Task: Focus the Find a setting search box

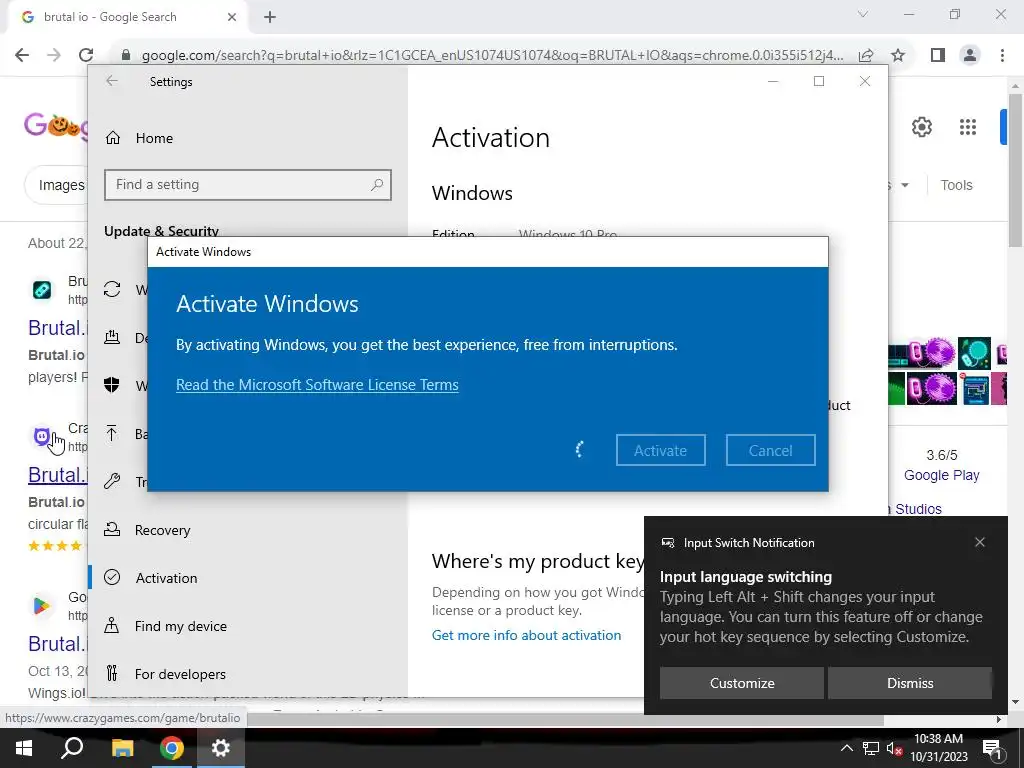Action: 248,185
